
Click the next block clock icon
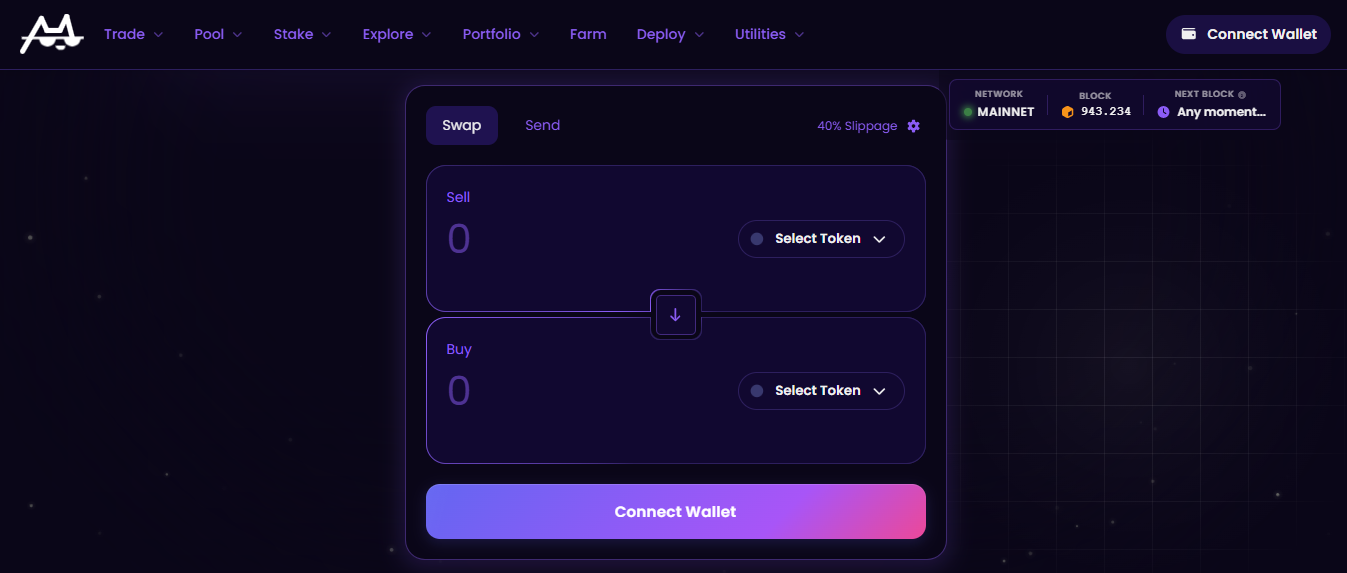click(x=1163, y=112)
